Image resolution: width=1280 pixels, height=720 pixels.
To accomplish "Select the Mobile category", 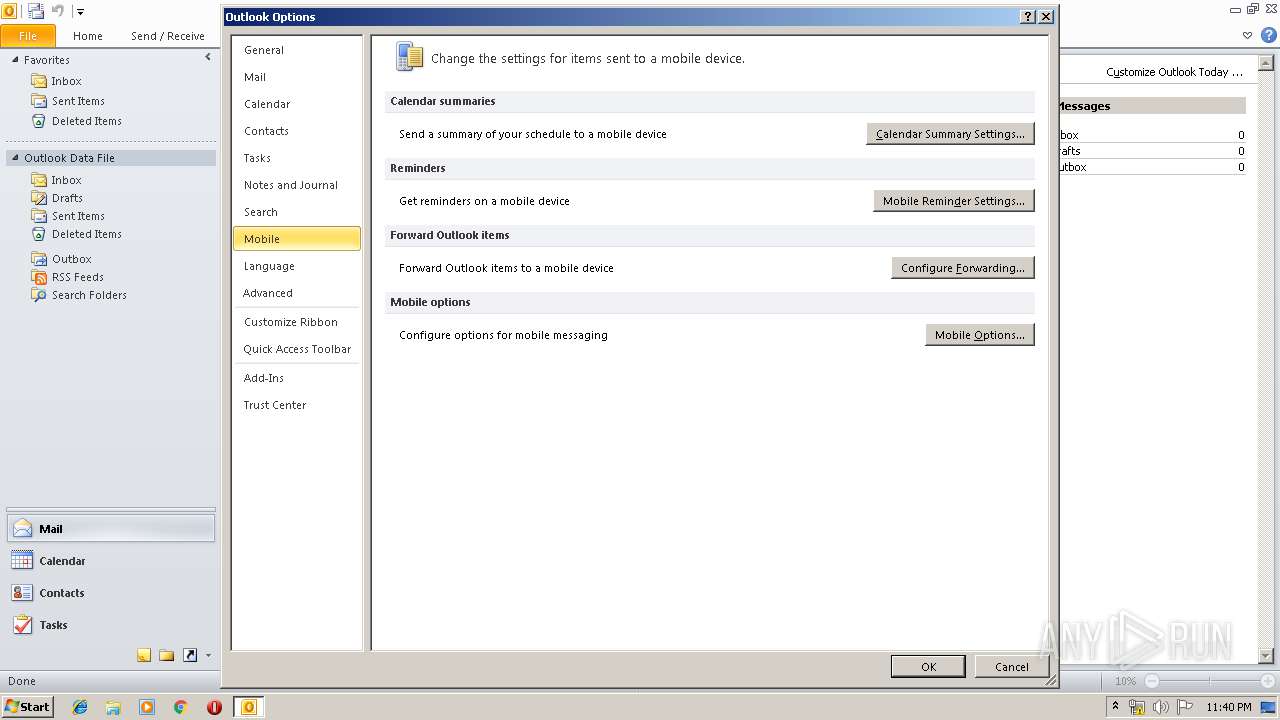I will [296, 239].
